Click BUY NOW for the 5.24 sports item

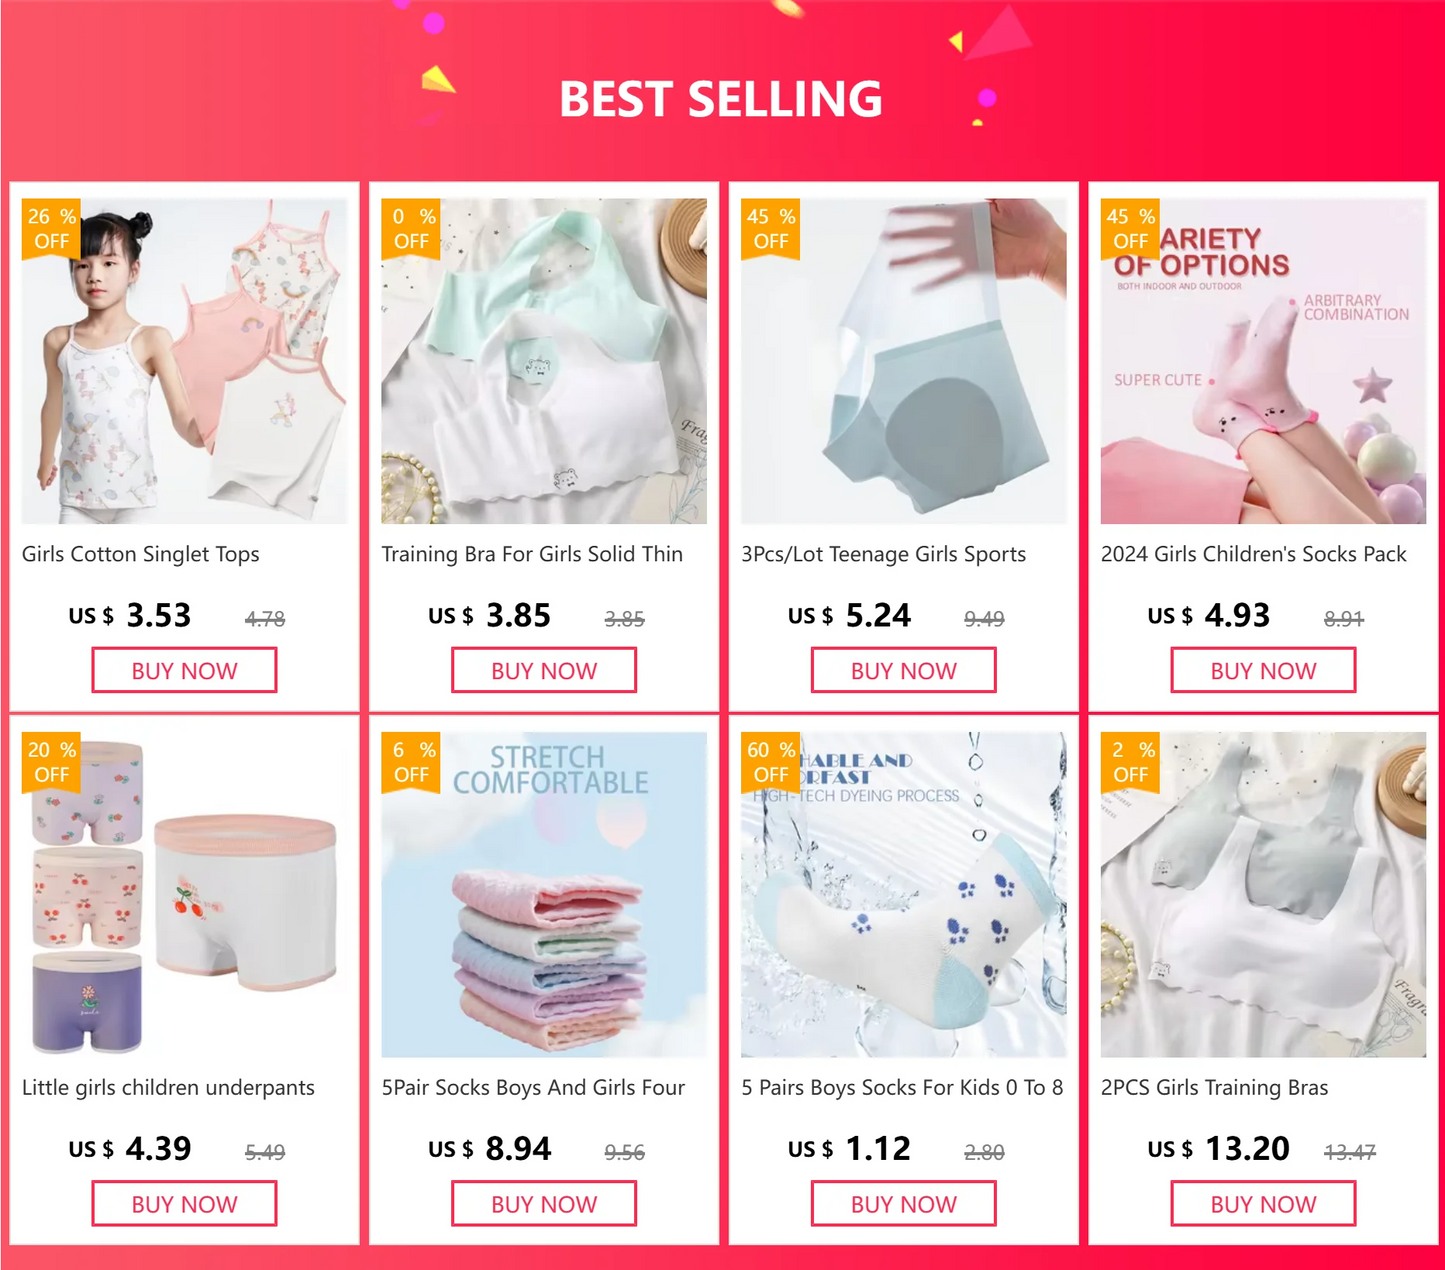(x=904, y=670)
